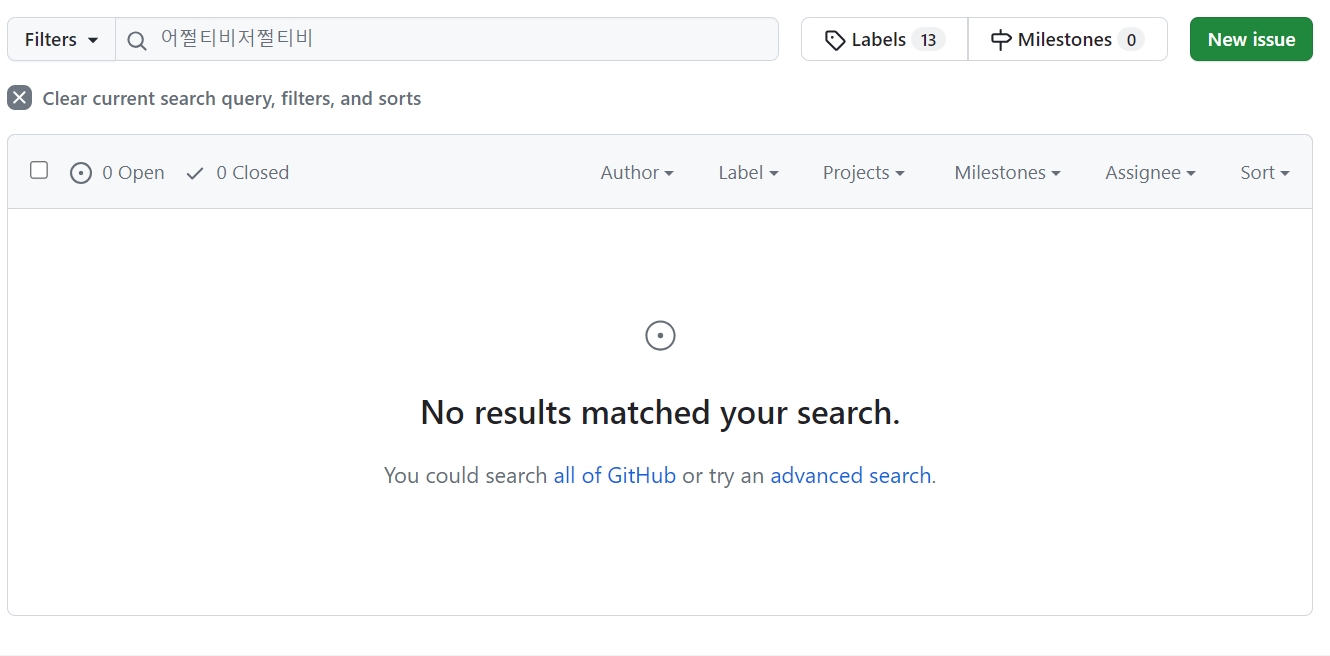Click the Milestones signpost icon
This screenshot has width=1330, height=656.
[x=1000, y=40]
